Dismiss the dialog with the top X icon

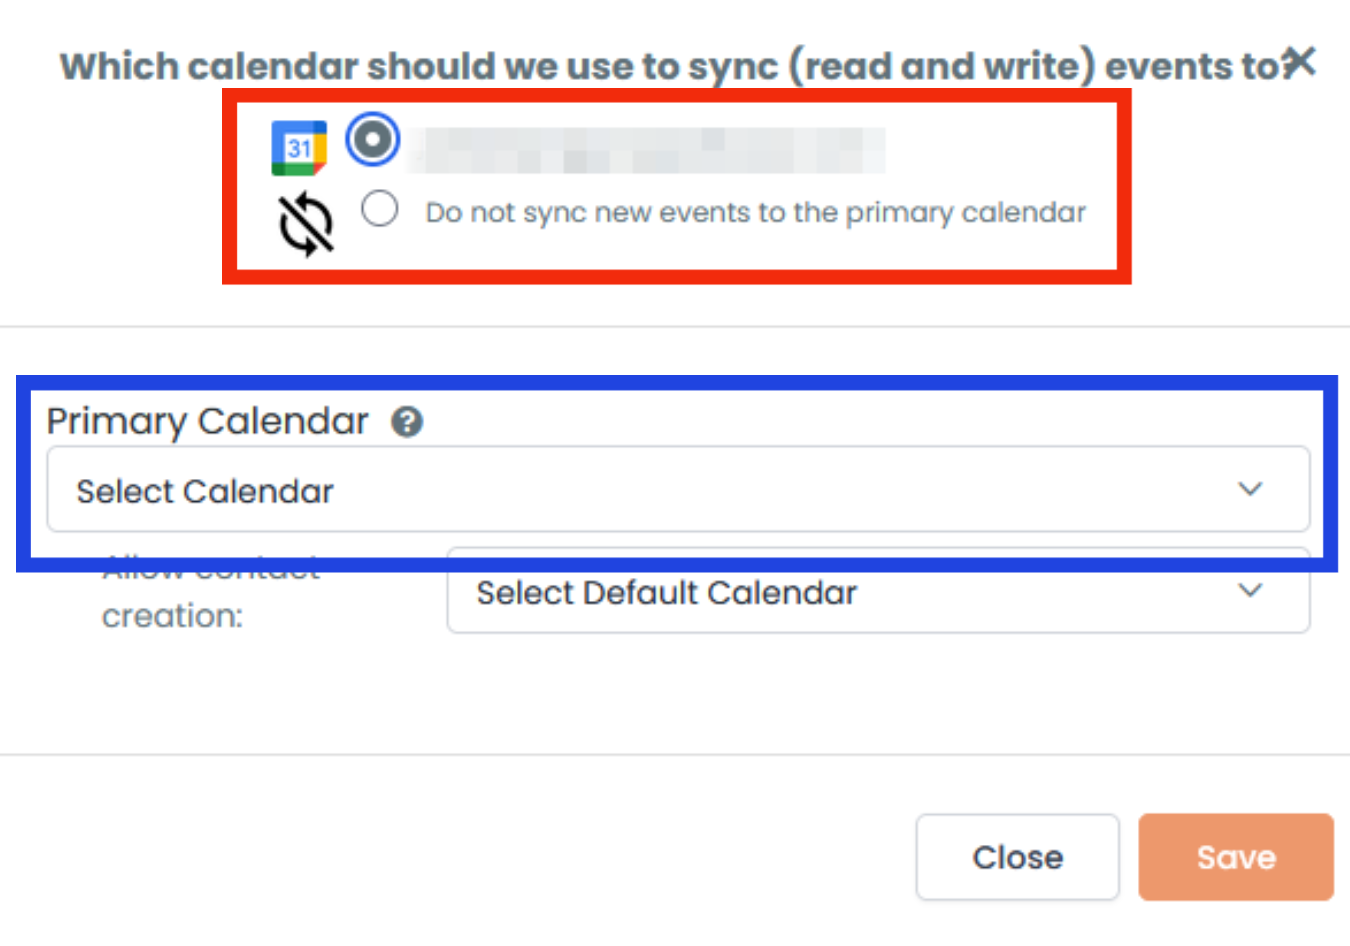[x=1300, y=63]
